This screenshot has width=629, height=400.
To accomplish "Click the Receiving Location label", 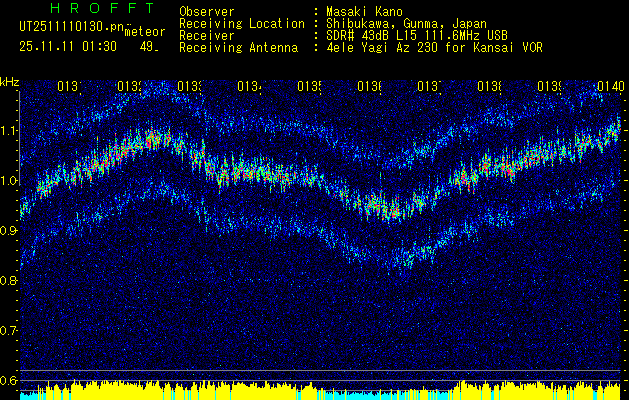I will (241, 23).
